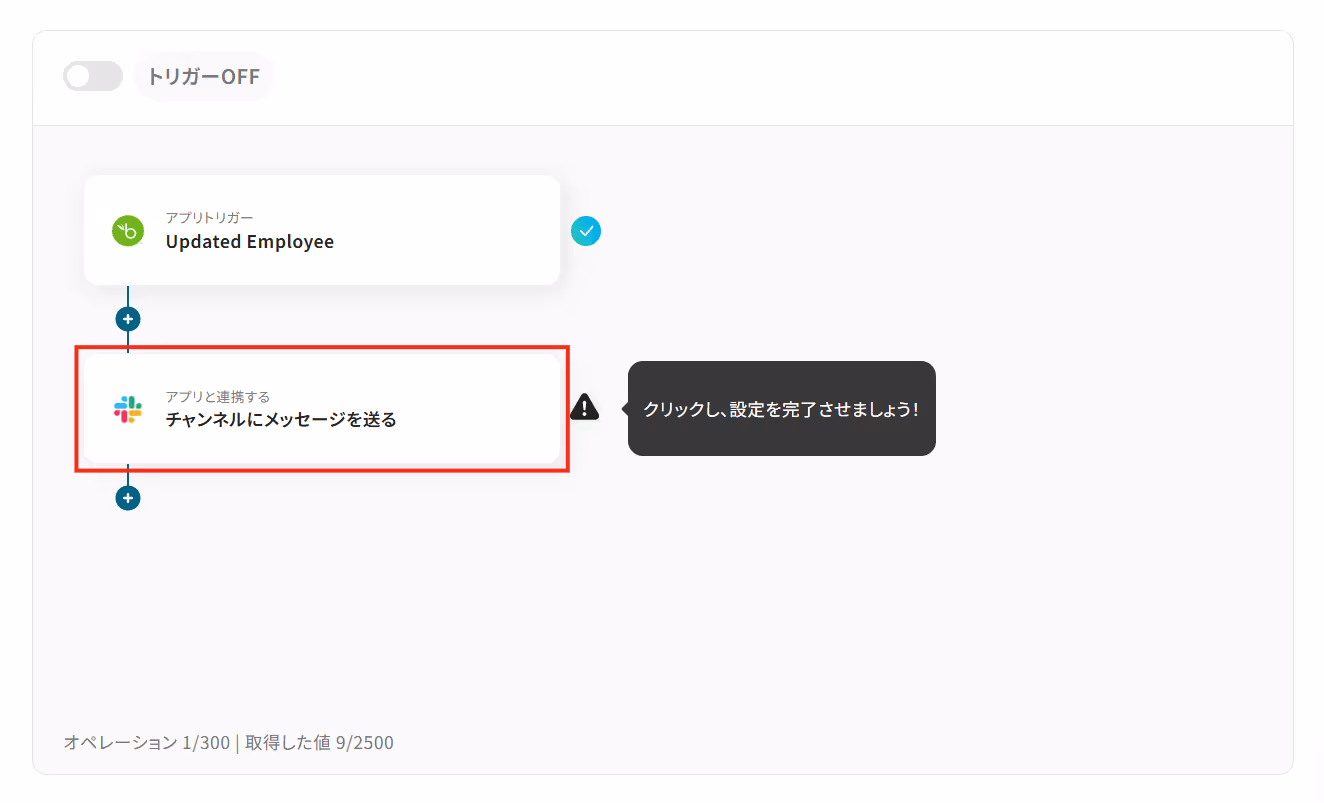Click the オペレーション 1/300 counter text
1324x803 pixels.
[146, 742]
